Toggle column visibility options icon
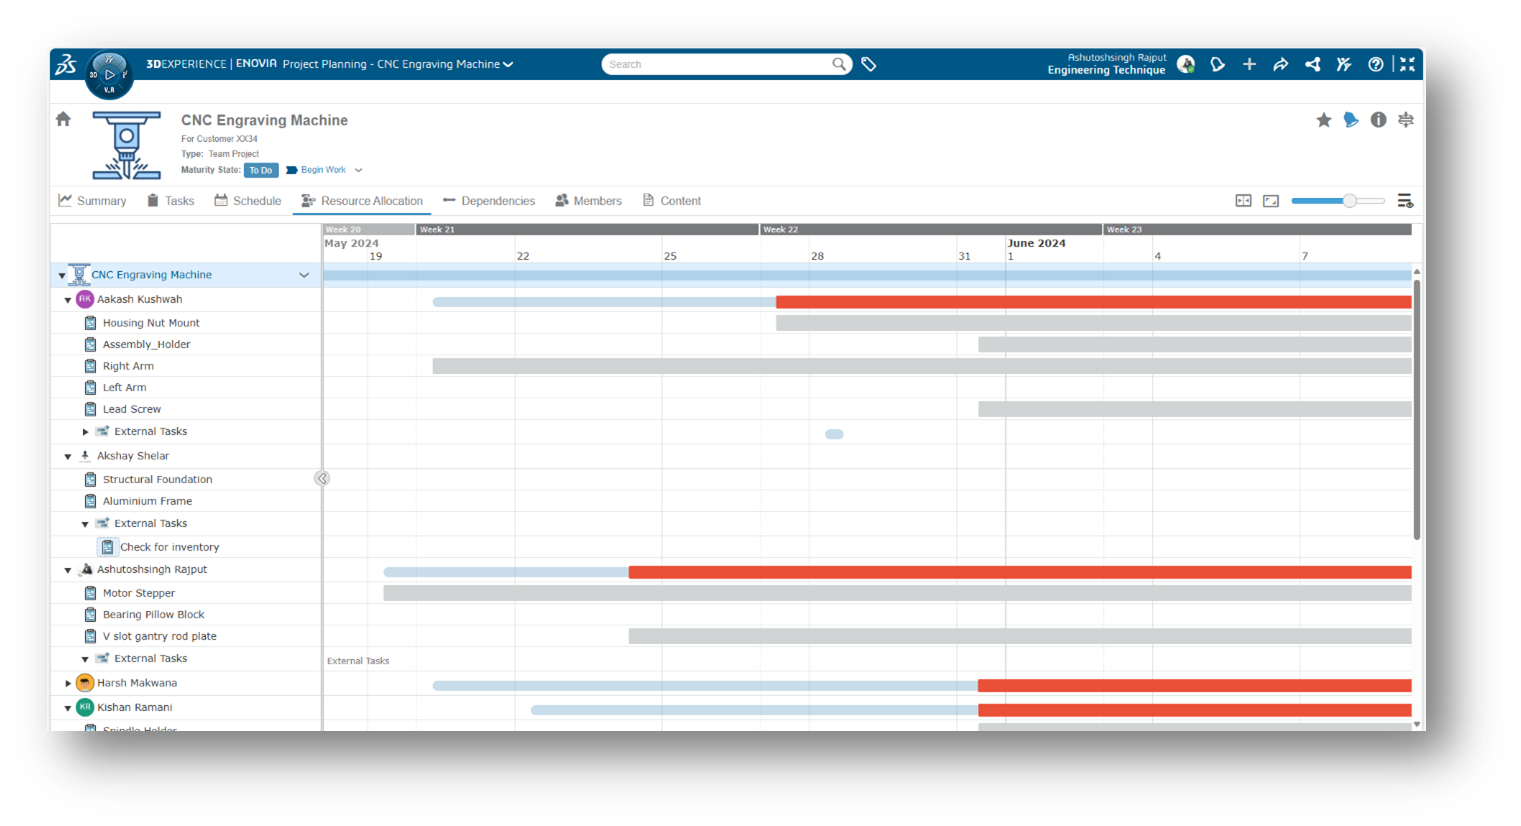This screenshot has width=1521, height=826. click(1405, 201)
